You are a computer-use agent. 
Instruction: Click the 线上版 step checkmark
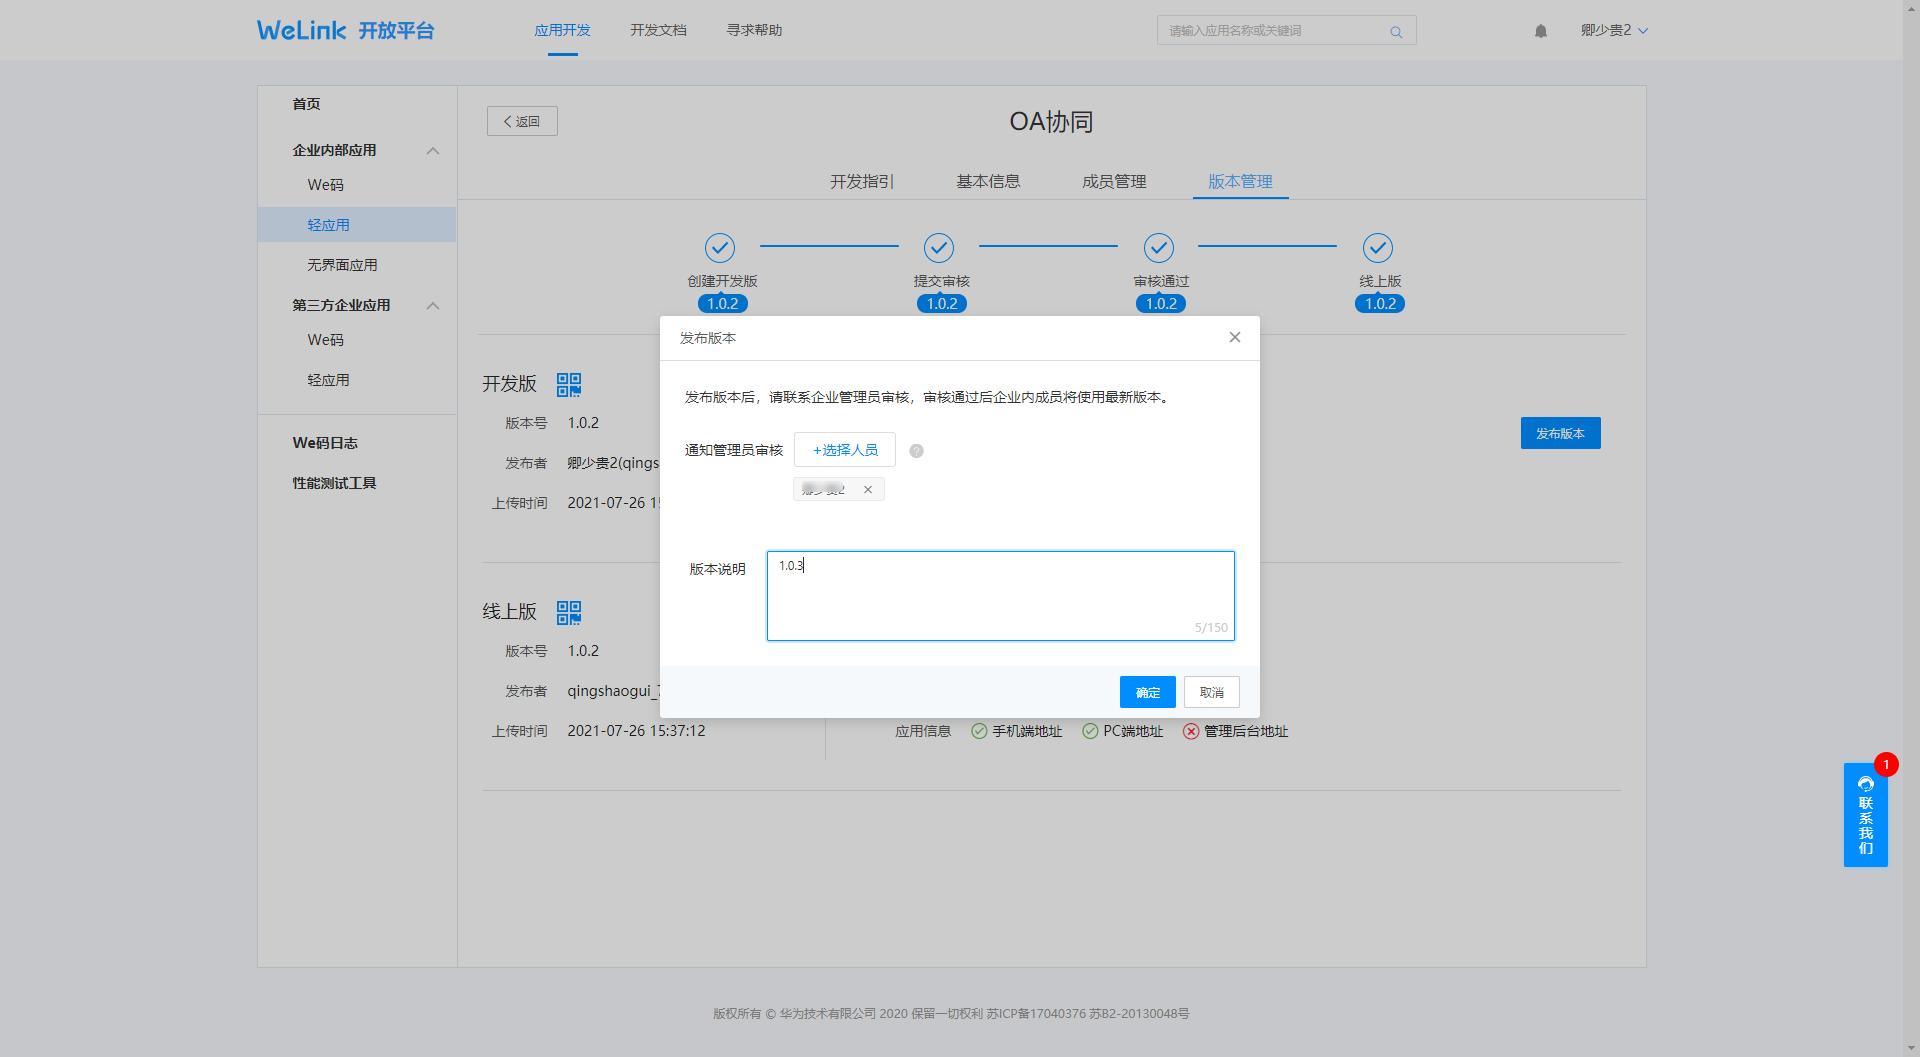pyautogui.click(x=1378, y=247)
